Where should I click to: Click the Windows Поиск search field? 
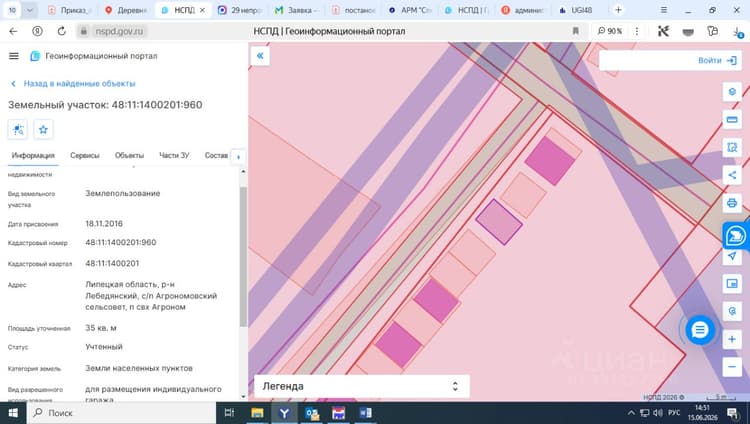point(121,413)
